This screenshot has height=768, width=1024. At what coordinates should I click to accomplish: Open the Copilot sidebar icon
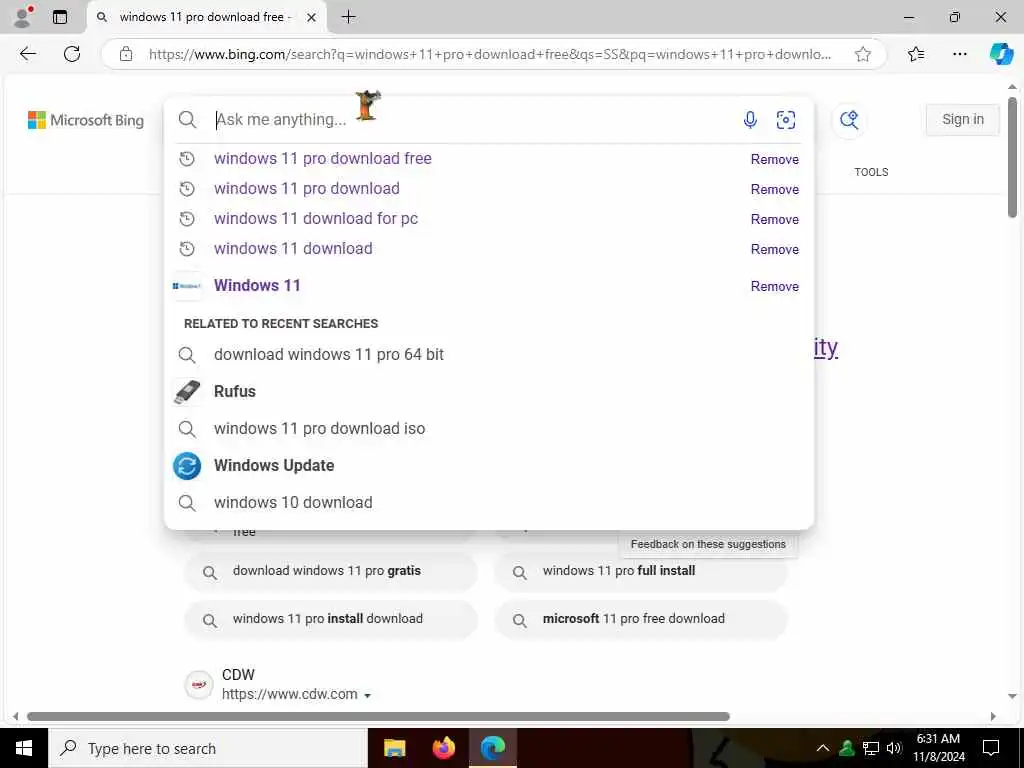point(1001,54)
